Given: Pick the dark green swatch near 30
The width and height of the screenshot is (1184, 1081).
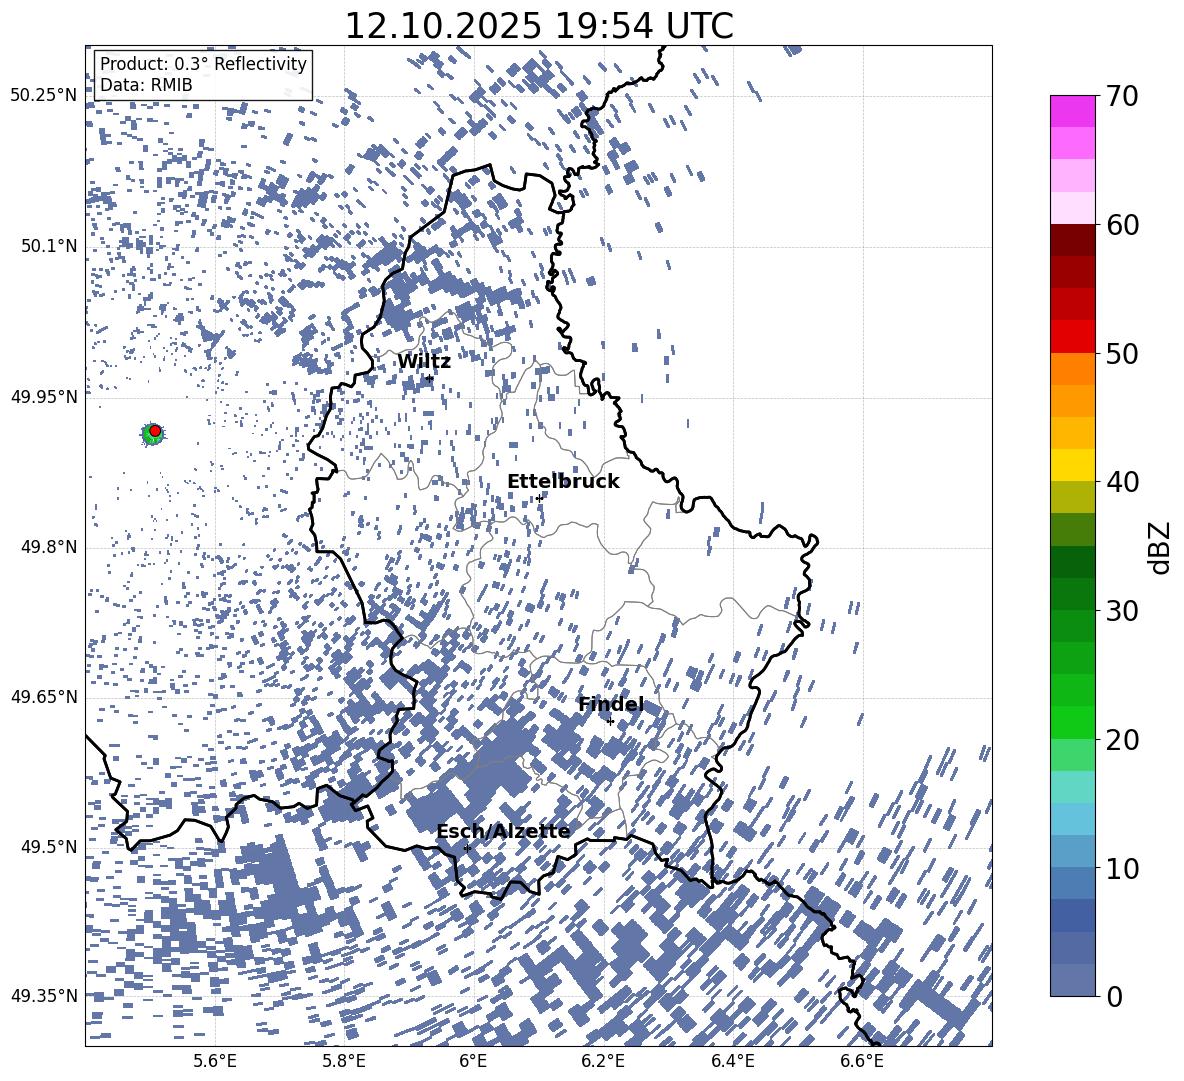Looking at the screenshot, I should click(x=1072, y=594).
